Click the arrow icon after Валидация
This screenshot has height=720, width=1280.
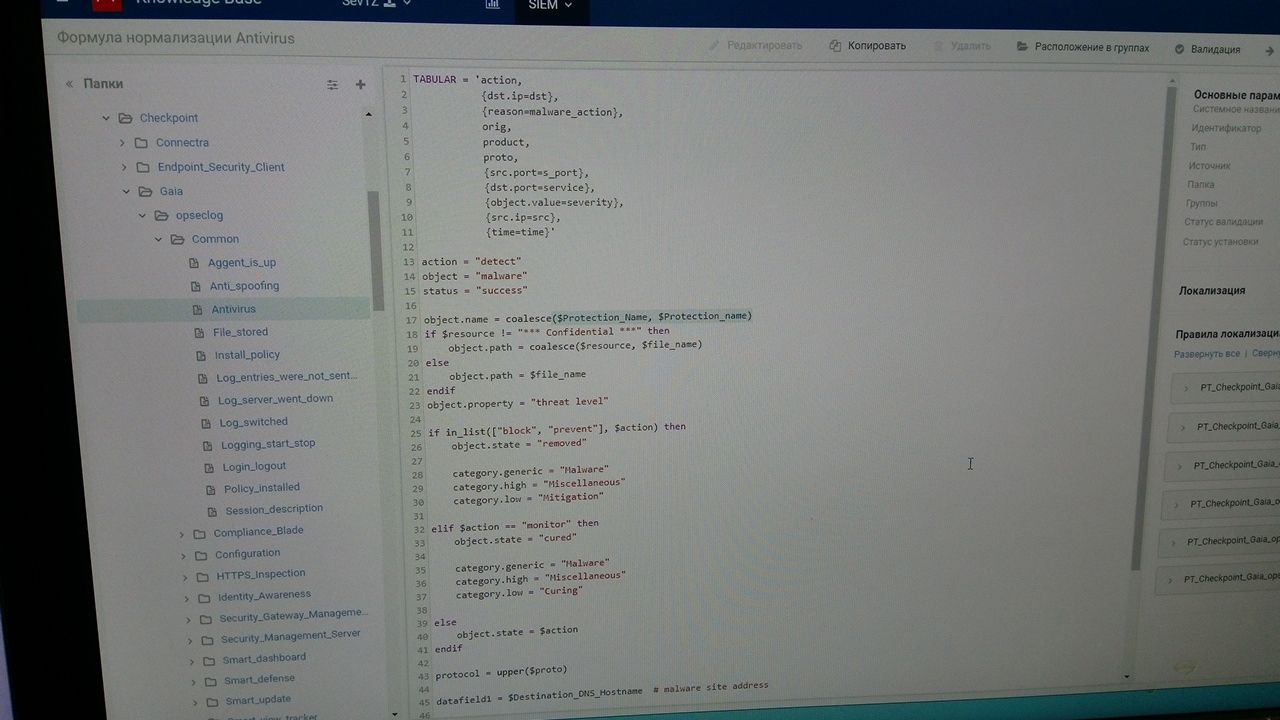coord(1270,51)
